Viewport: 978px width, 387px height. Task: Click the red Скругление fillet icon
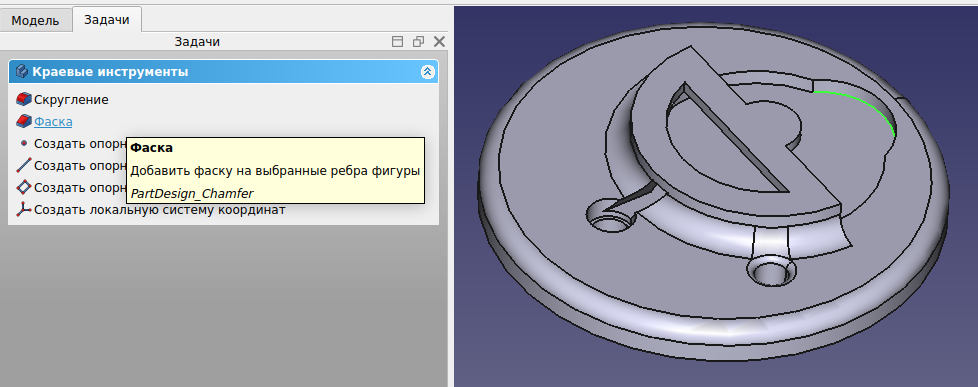[24, 99]
